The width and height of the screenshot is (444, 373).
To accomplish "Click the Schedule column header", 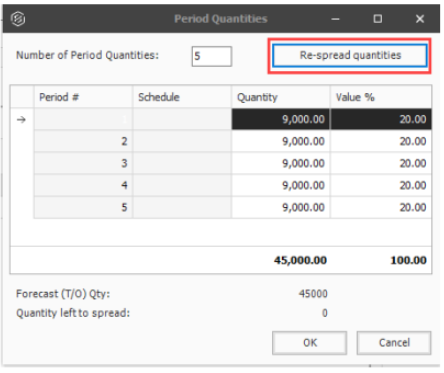I will pos(182,97).
